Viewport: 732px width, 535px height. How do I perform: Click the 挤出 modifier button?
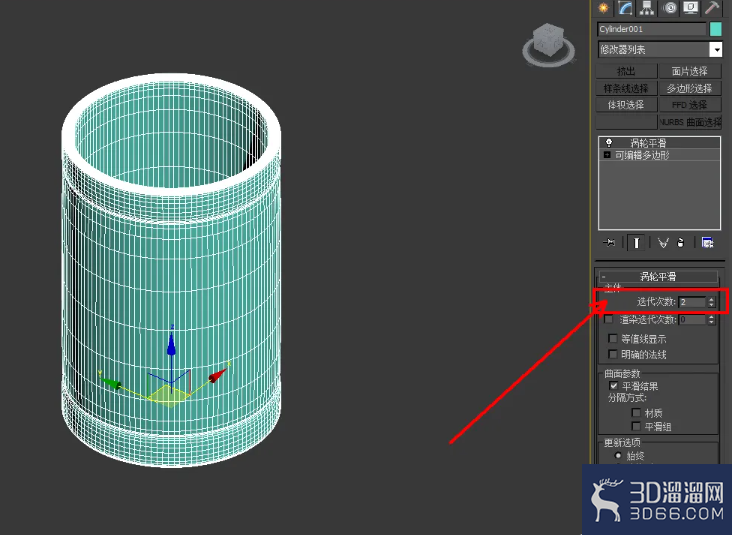pyautogui.click(x=626, y=71)
